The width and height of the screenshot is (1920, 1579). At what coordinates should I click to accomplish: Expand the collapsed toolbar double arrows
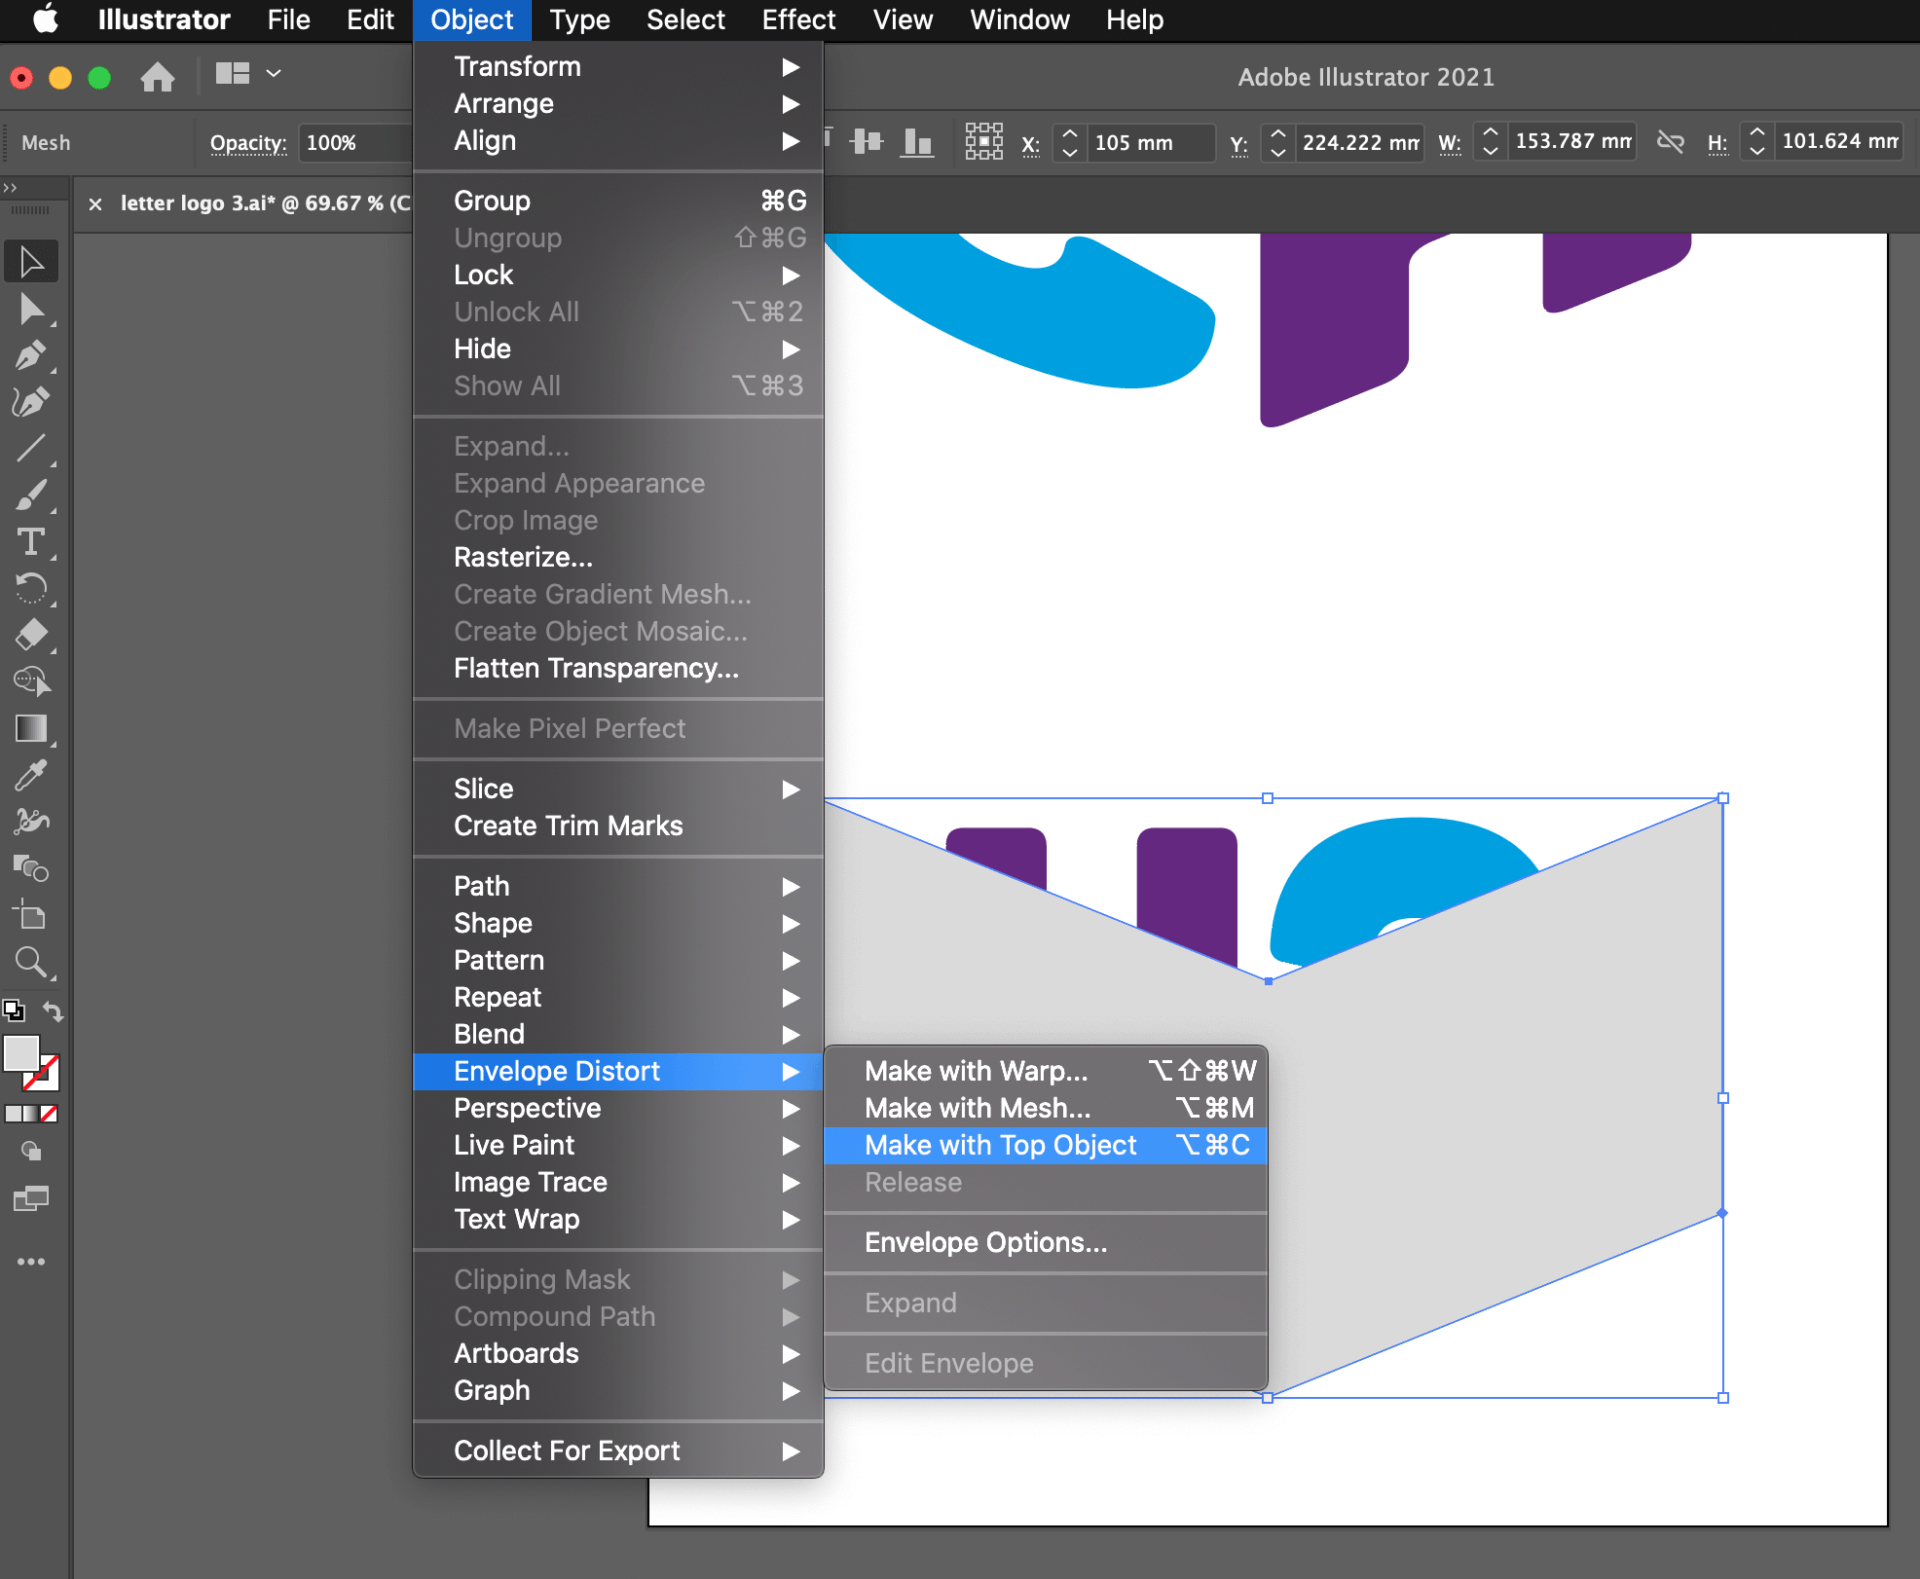tap(11, 187)
